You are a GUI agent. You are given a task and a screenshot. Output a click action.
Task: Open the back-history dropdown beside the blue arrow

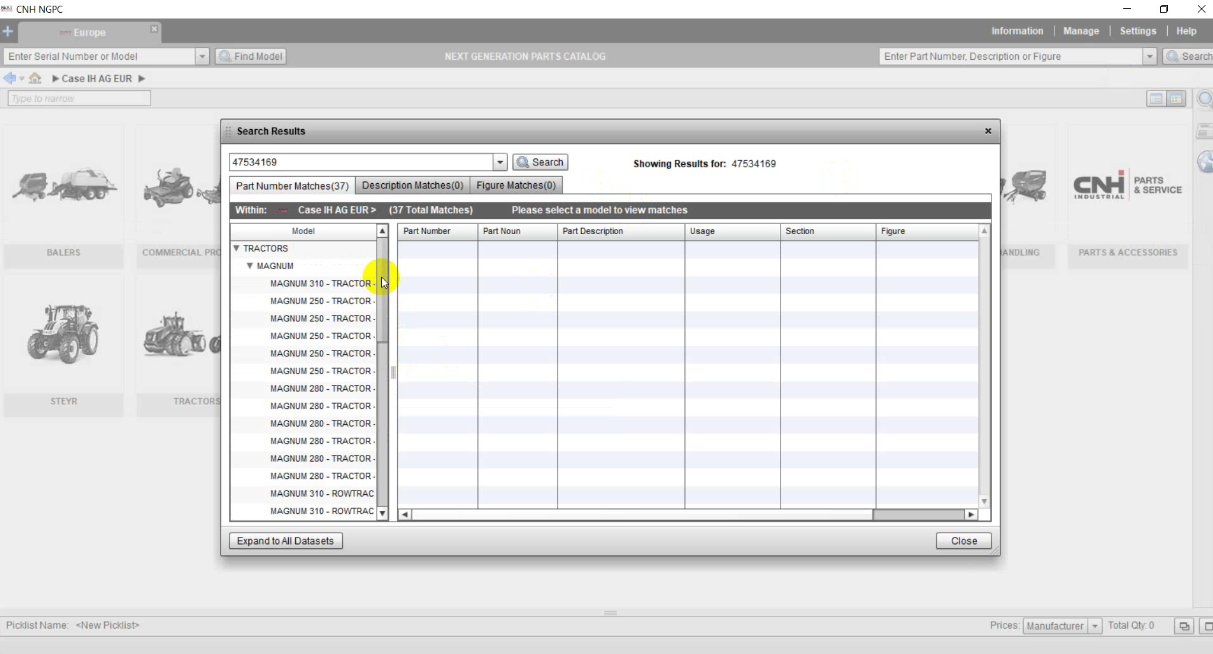(22, 79)
